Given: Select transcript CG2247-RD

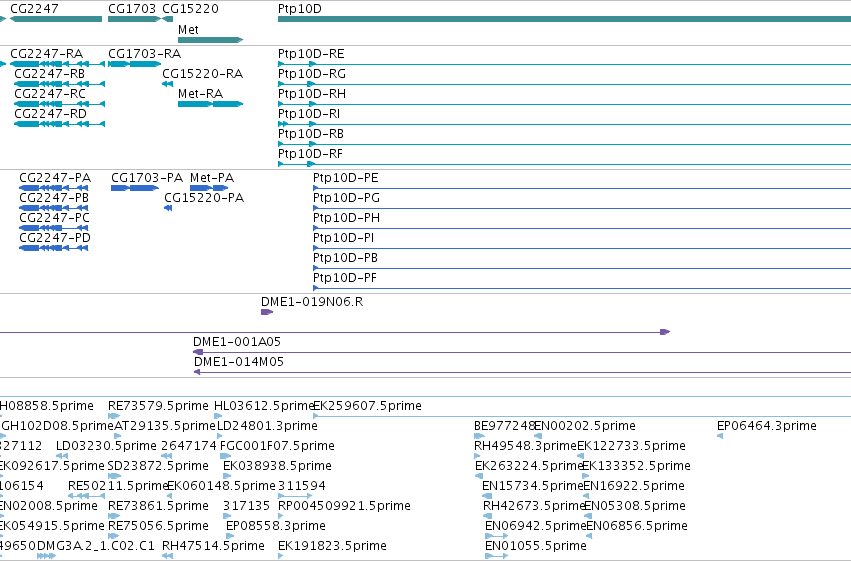Looking at the screenshot, I should point(60,124).
